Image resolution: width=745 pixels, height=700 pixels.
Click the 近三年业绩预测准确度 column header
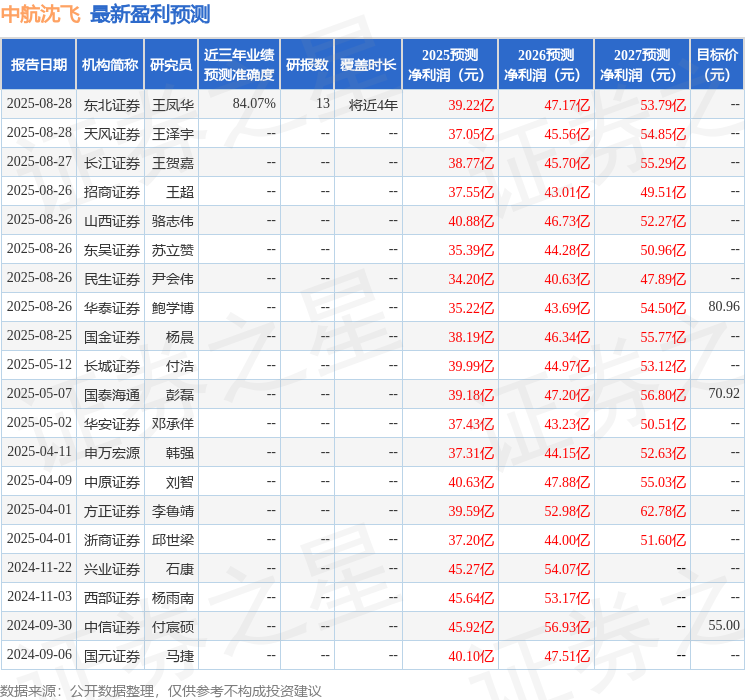239,65
